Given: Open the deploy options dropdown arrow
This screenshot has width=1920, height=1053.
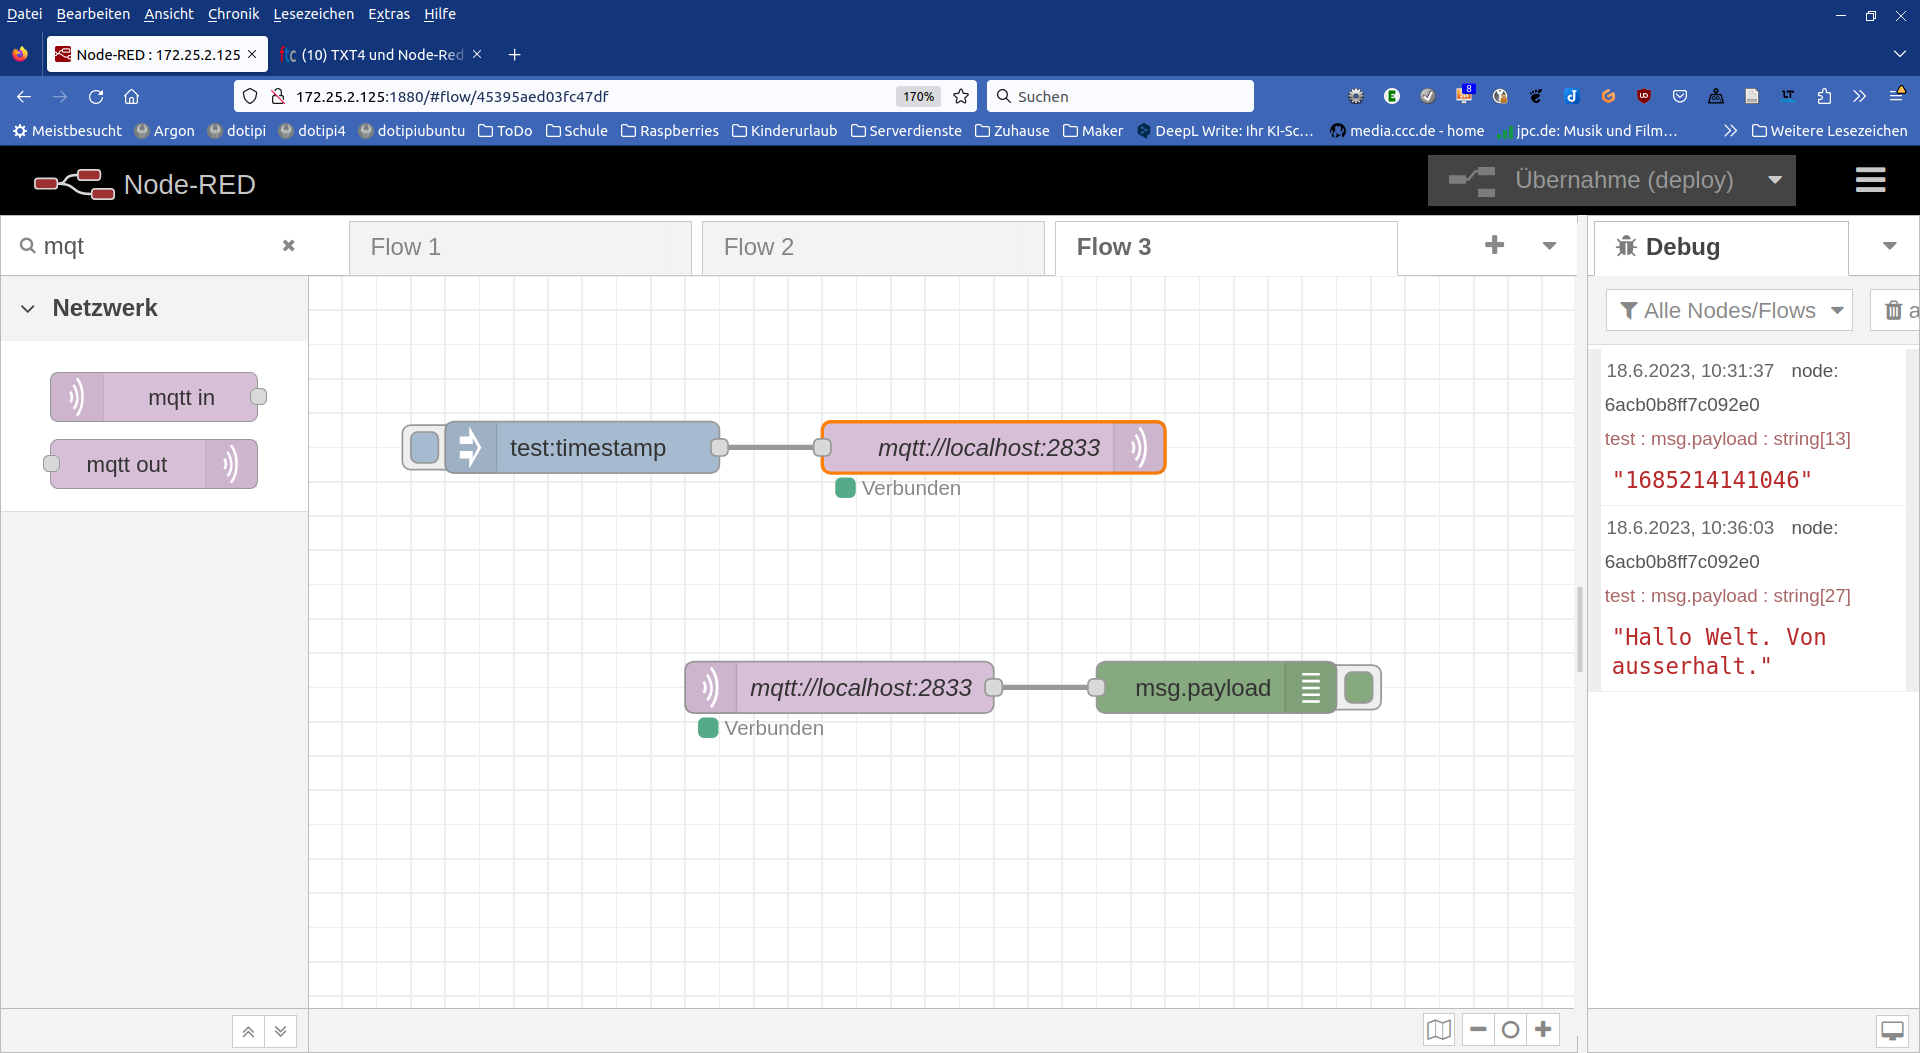Looking at the screenshot, I should (x=1775, y=180).
